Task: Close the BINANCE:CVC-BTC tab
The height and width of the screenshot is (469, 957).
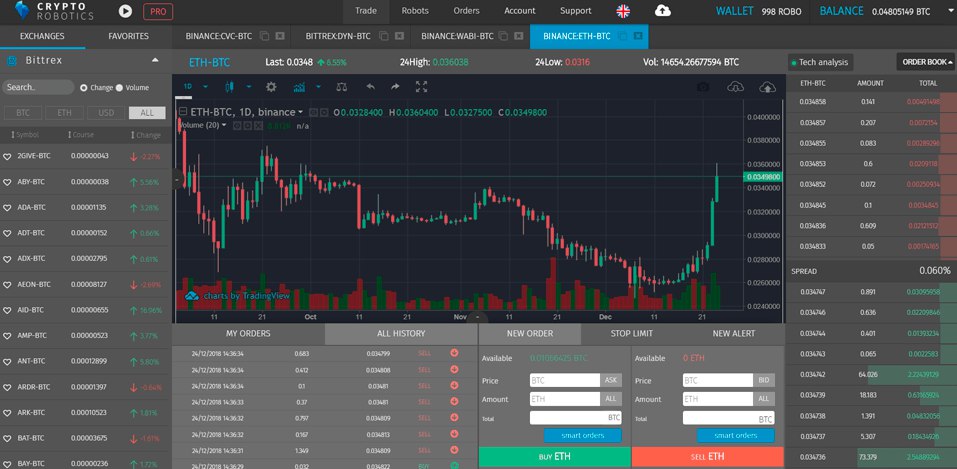Action: (x=280, y=36)
